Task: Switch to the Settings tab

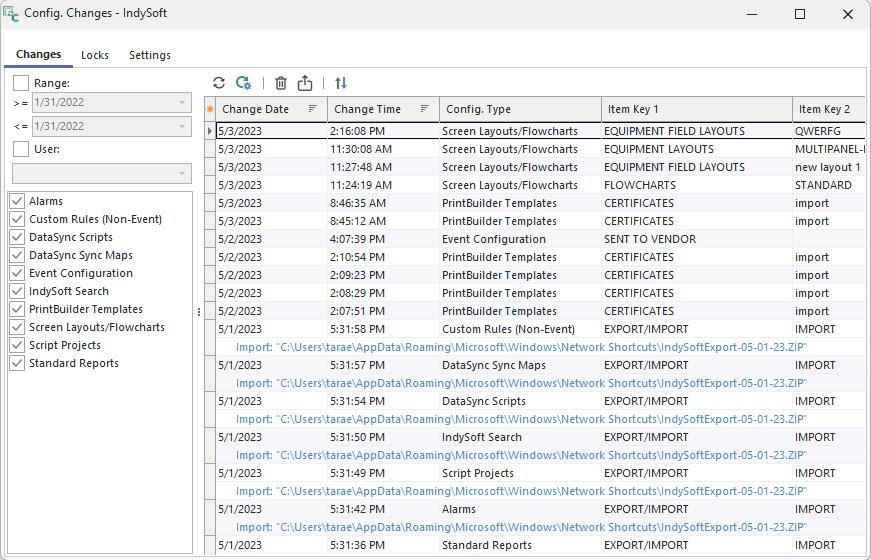Action: point(150,55)
